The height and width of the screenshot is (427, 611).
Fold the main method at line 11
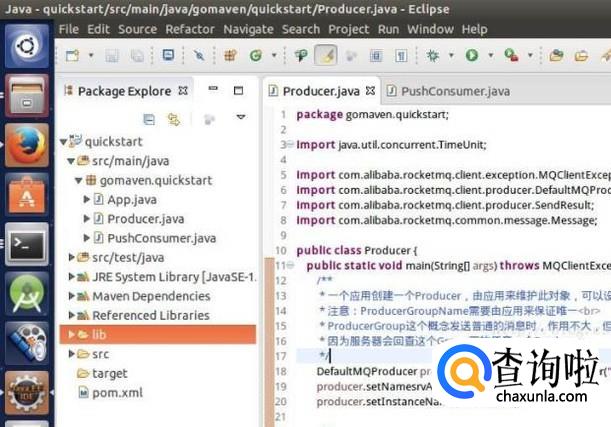(290, 265)
